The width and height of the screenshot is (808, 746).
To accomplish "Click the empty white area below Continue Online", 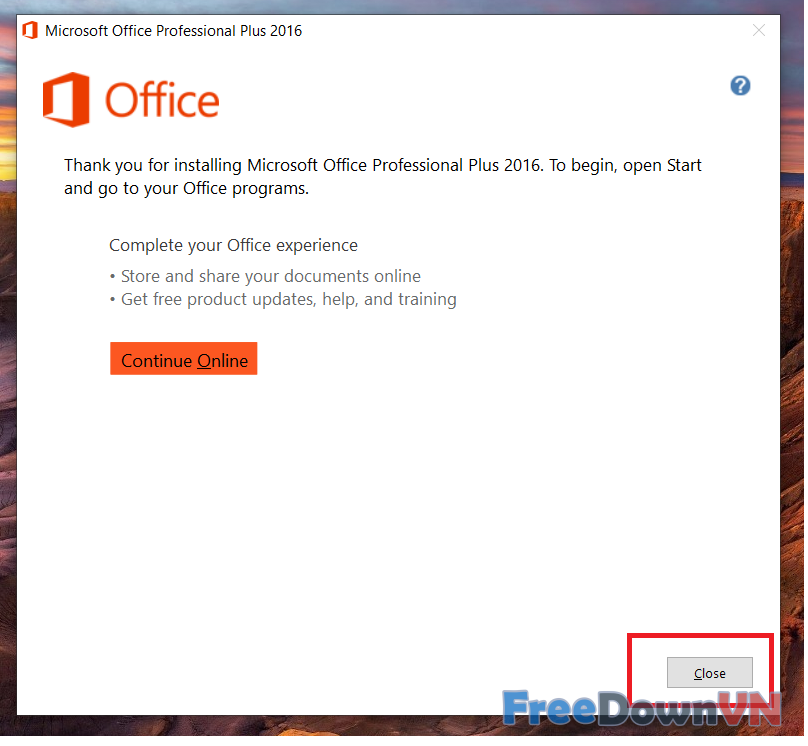I will click(400, 500).
